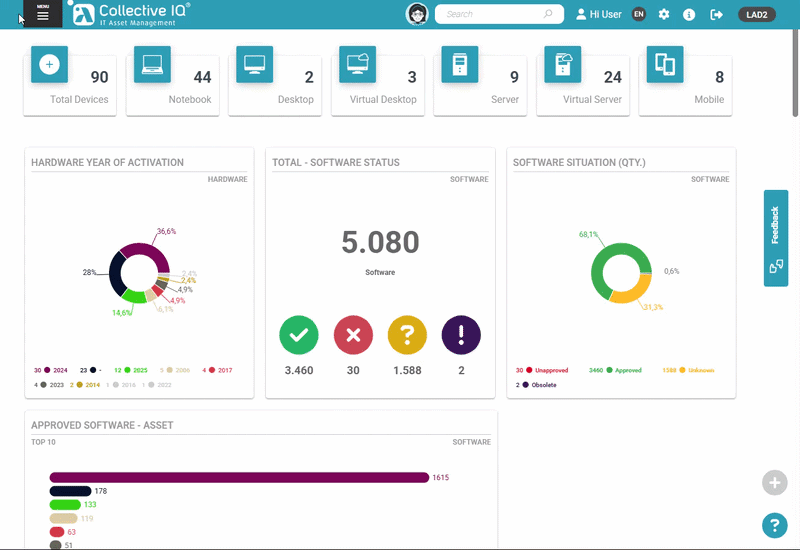Screen dimensions: 800x550
Task: Click the green approved checkmark icon
Action: point(298,336)
